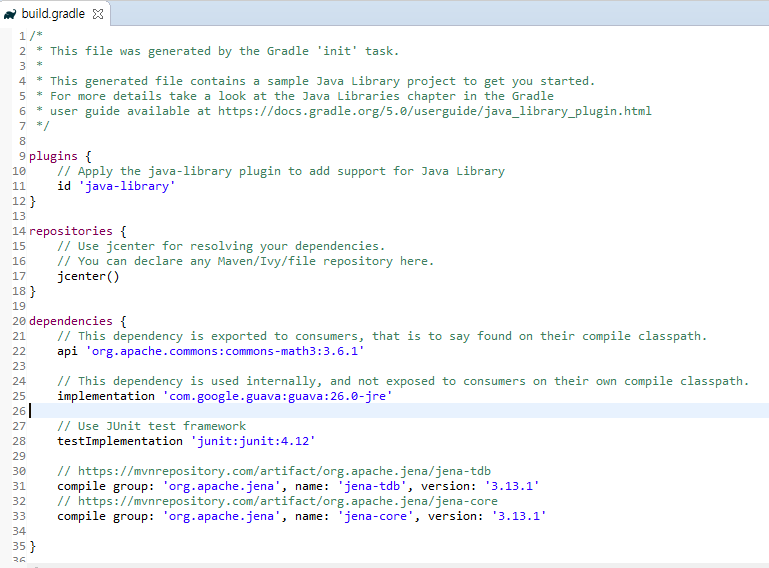Click the guava:26.0-jre dependency string
Screen dimensions: 769x568
pyautogui.click(x=278, y=396)
